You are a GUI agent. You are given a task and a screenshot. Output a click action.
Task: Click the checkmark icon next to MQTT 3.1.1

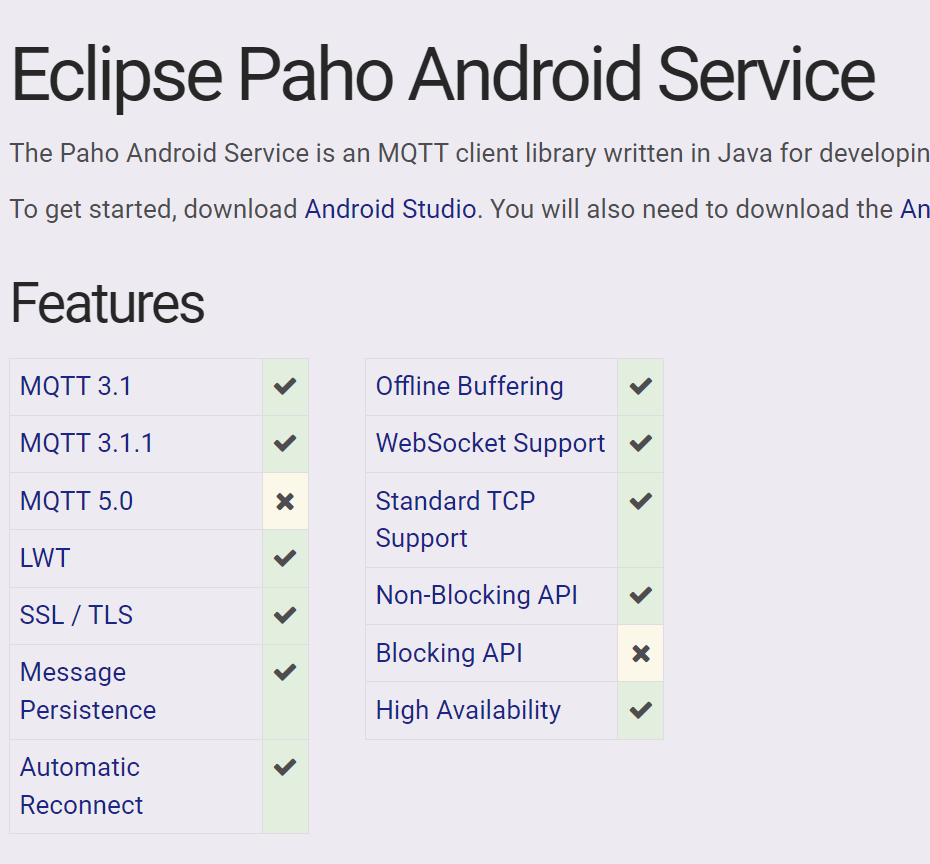coord(285,444)
